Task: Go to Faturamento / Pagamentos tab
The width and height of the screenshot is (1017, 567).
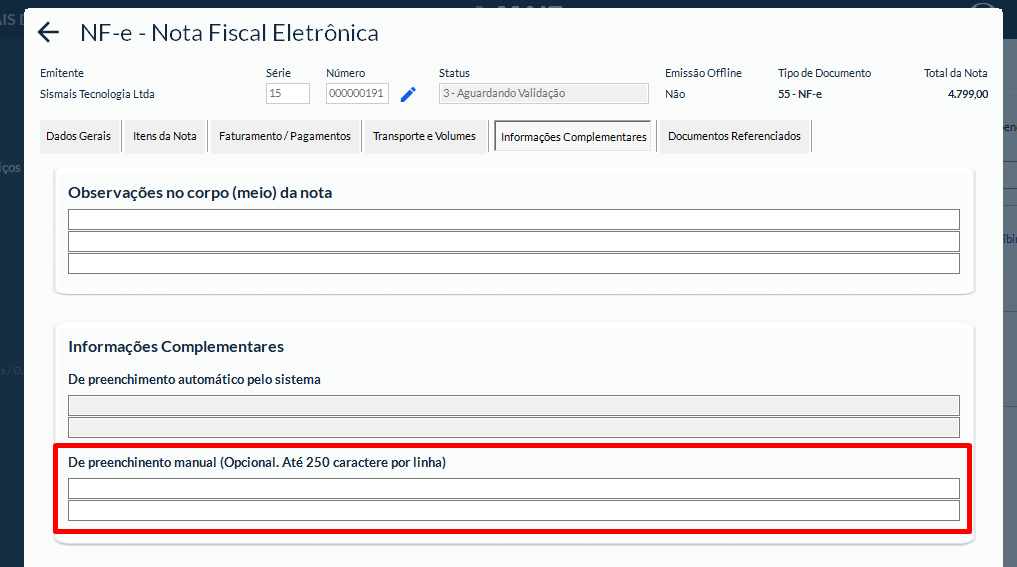Action: (285, 136)
